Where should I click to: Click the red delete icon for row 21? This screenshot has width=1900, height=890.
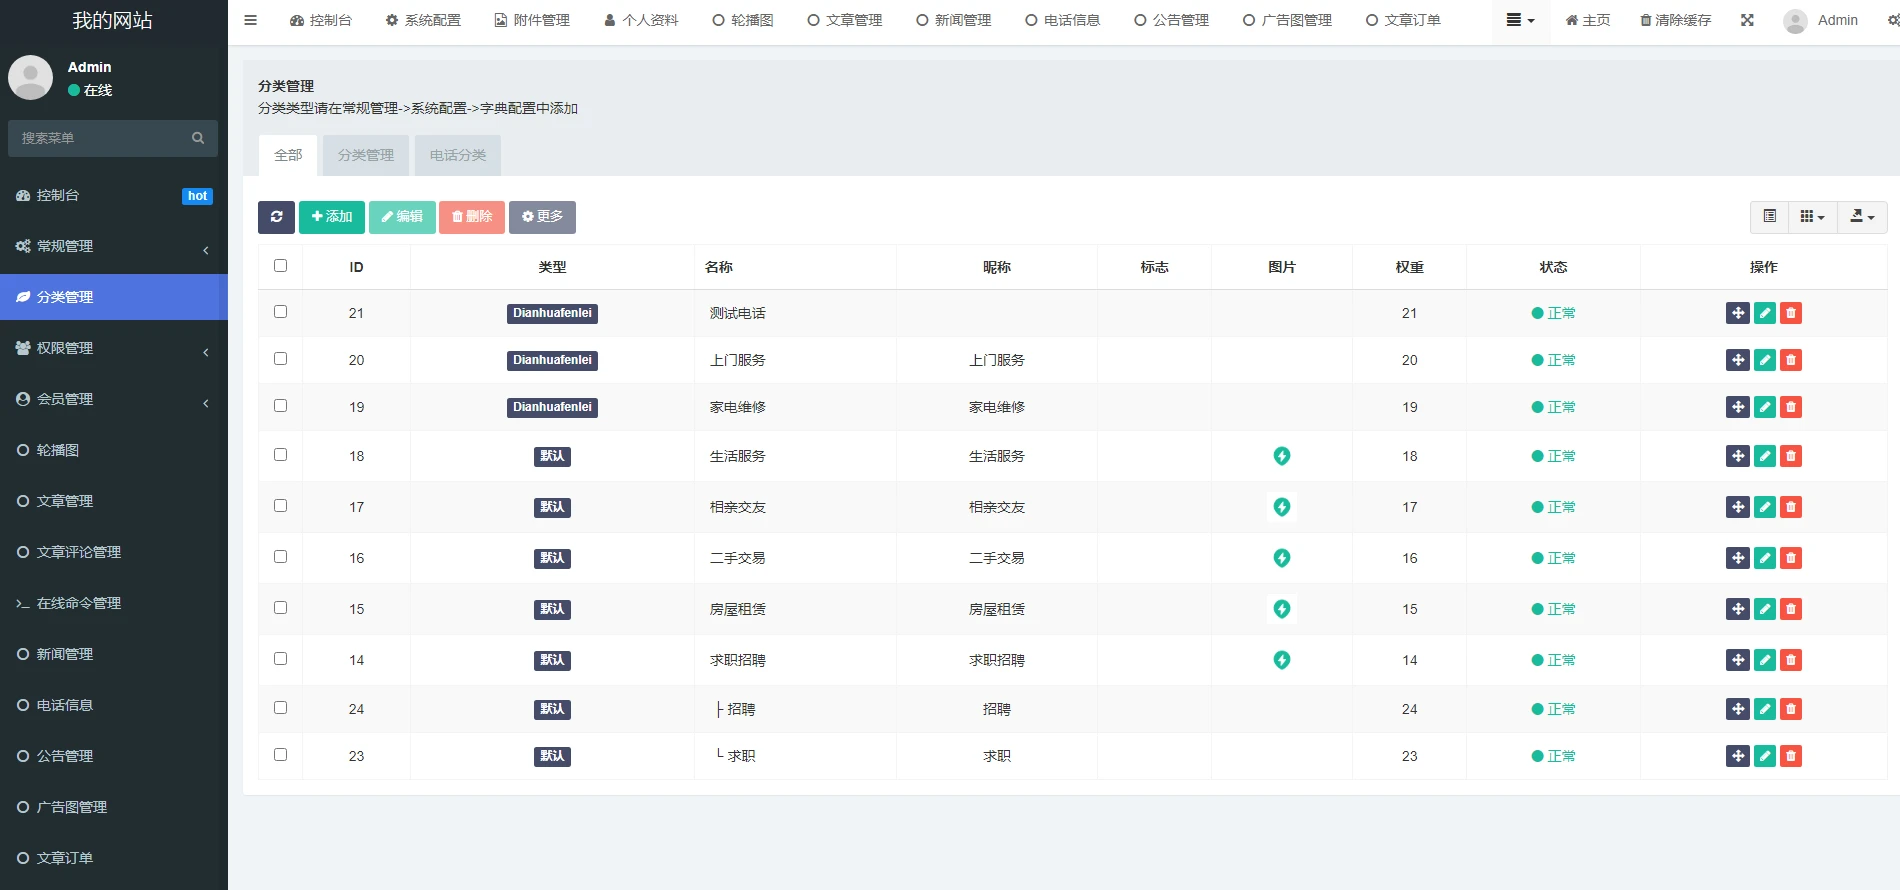point(1791,313)
